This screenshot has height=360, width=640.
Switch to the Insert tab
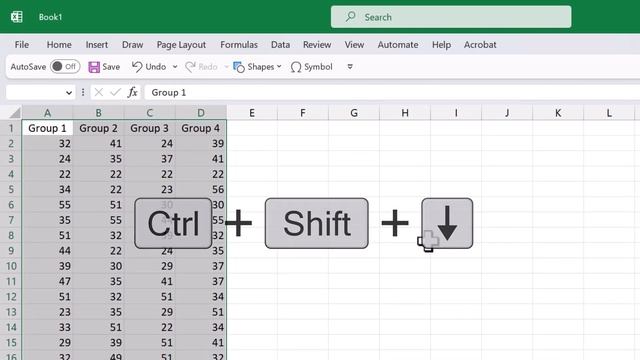pos(97,44)
